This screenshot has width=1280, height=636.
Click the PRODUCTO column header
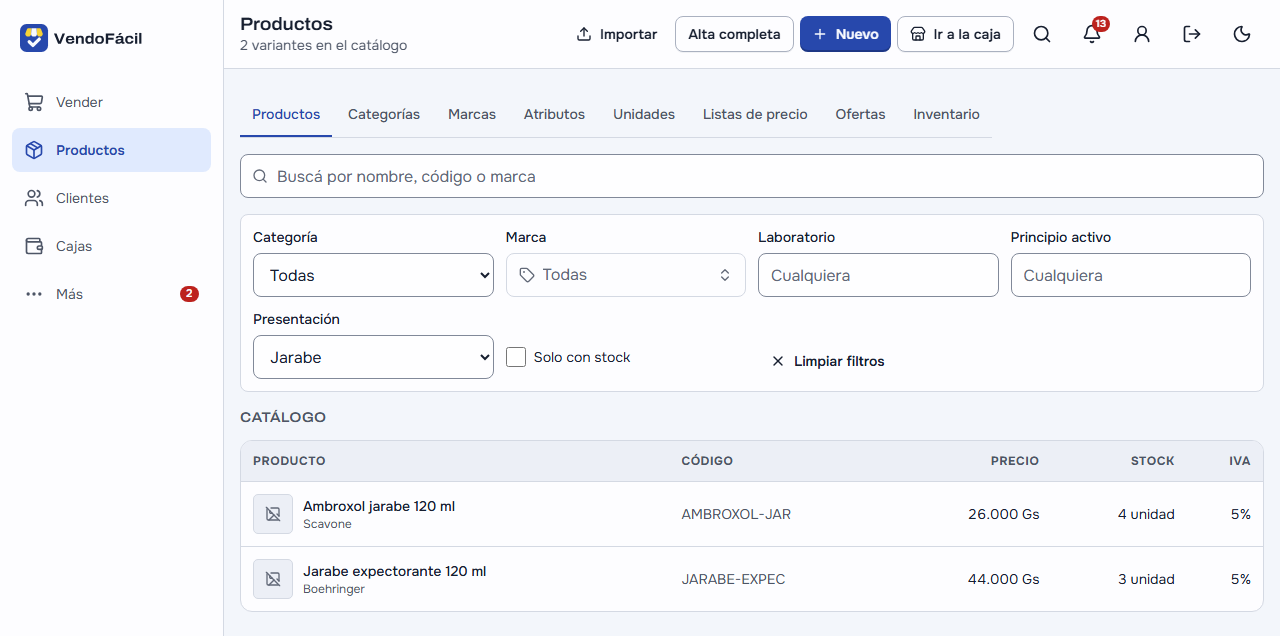pos(289,461)
